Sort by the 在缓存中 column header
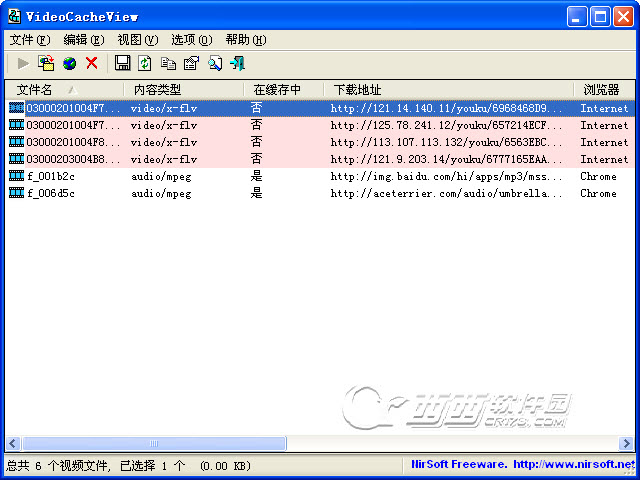 pyautogui.click(x=284, y=89)
